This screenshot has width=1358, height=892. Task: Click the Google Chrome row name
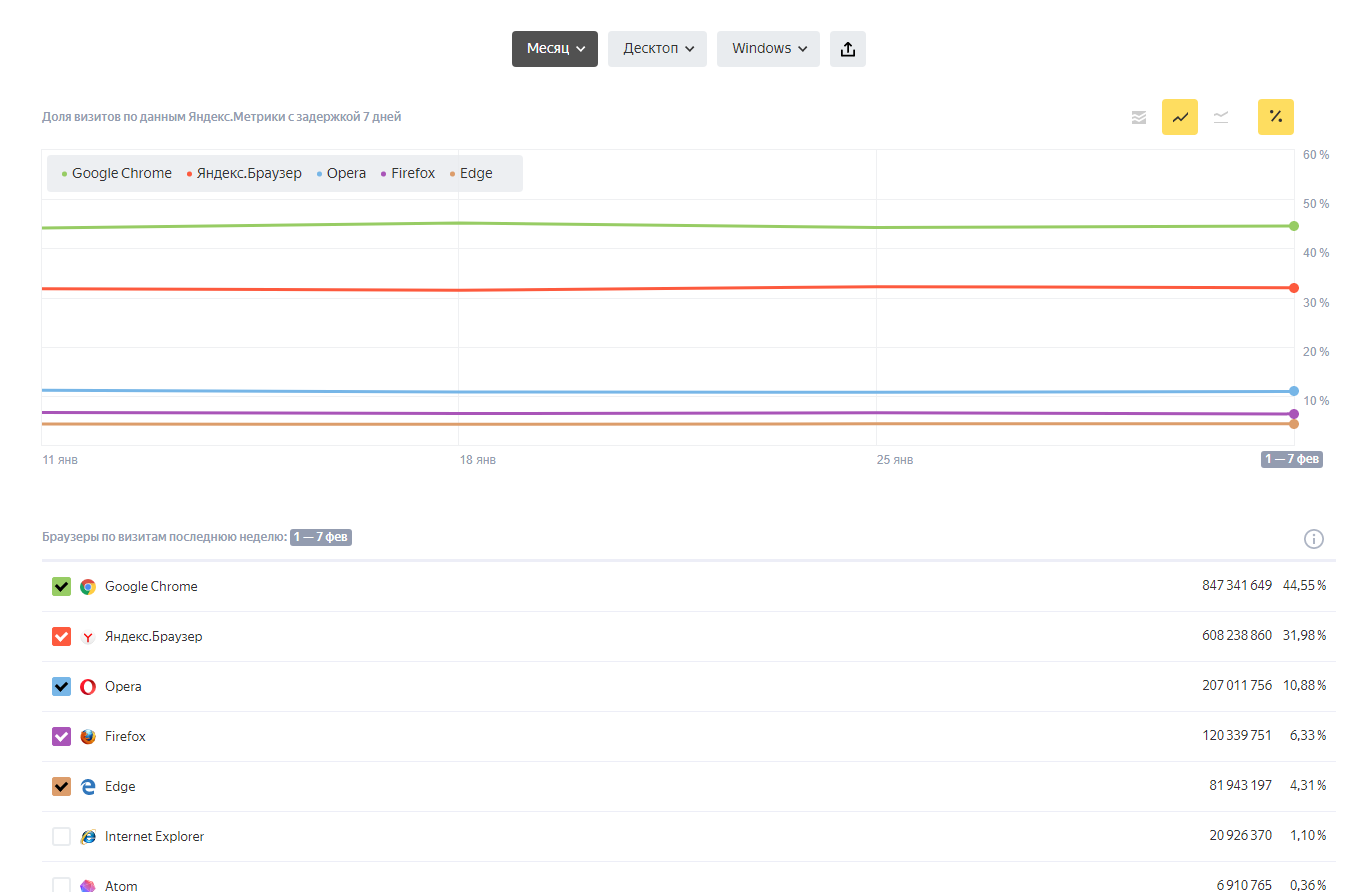[x=151, y=587]
